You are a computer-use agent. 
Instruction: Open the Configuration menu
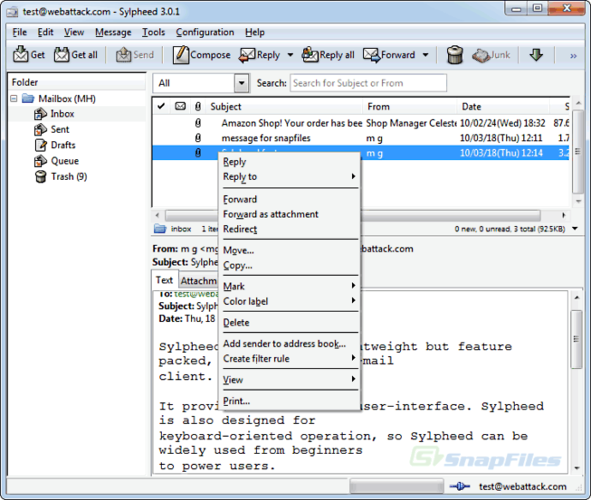[x=205, y=32]
